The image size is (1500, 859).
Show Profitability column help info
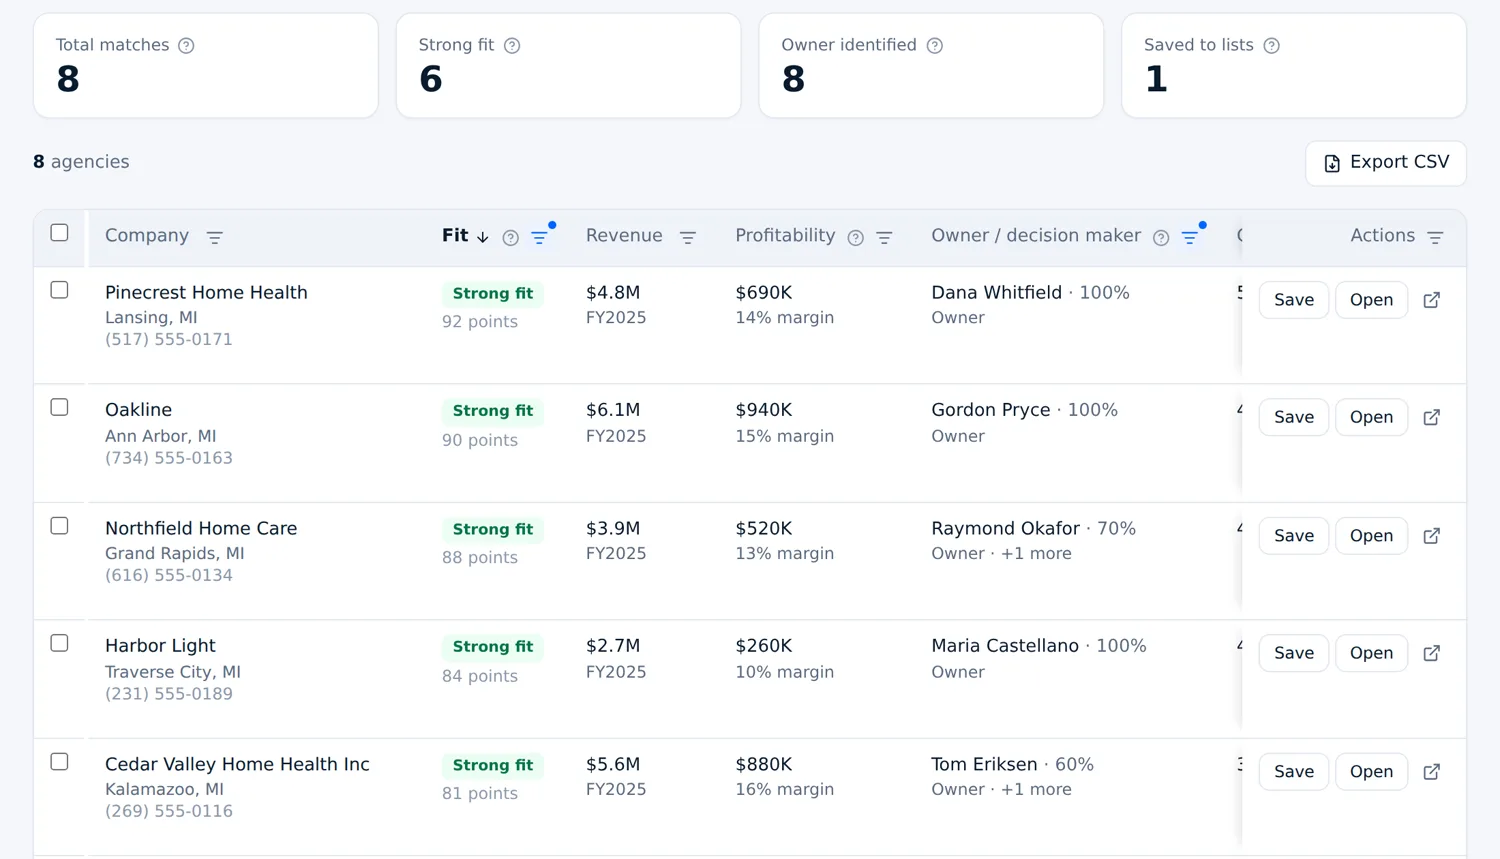[856, 237]
